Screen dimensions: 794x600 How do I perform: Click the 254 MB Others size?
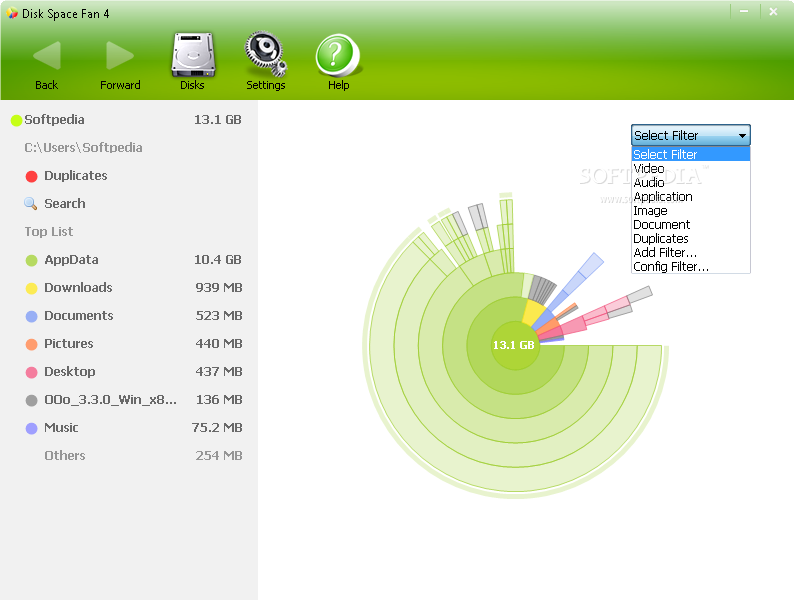(219, 456)
